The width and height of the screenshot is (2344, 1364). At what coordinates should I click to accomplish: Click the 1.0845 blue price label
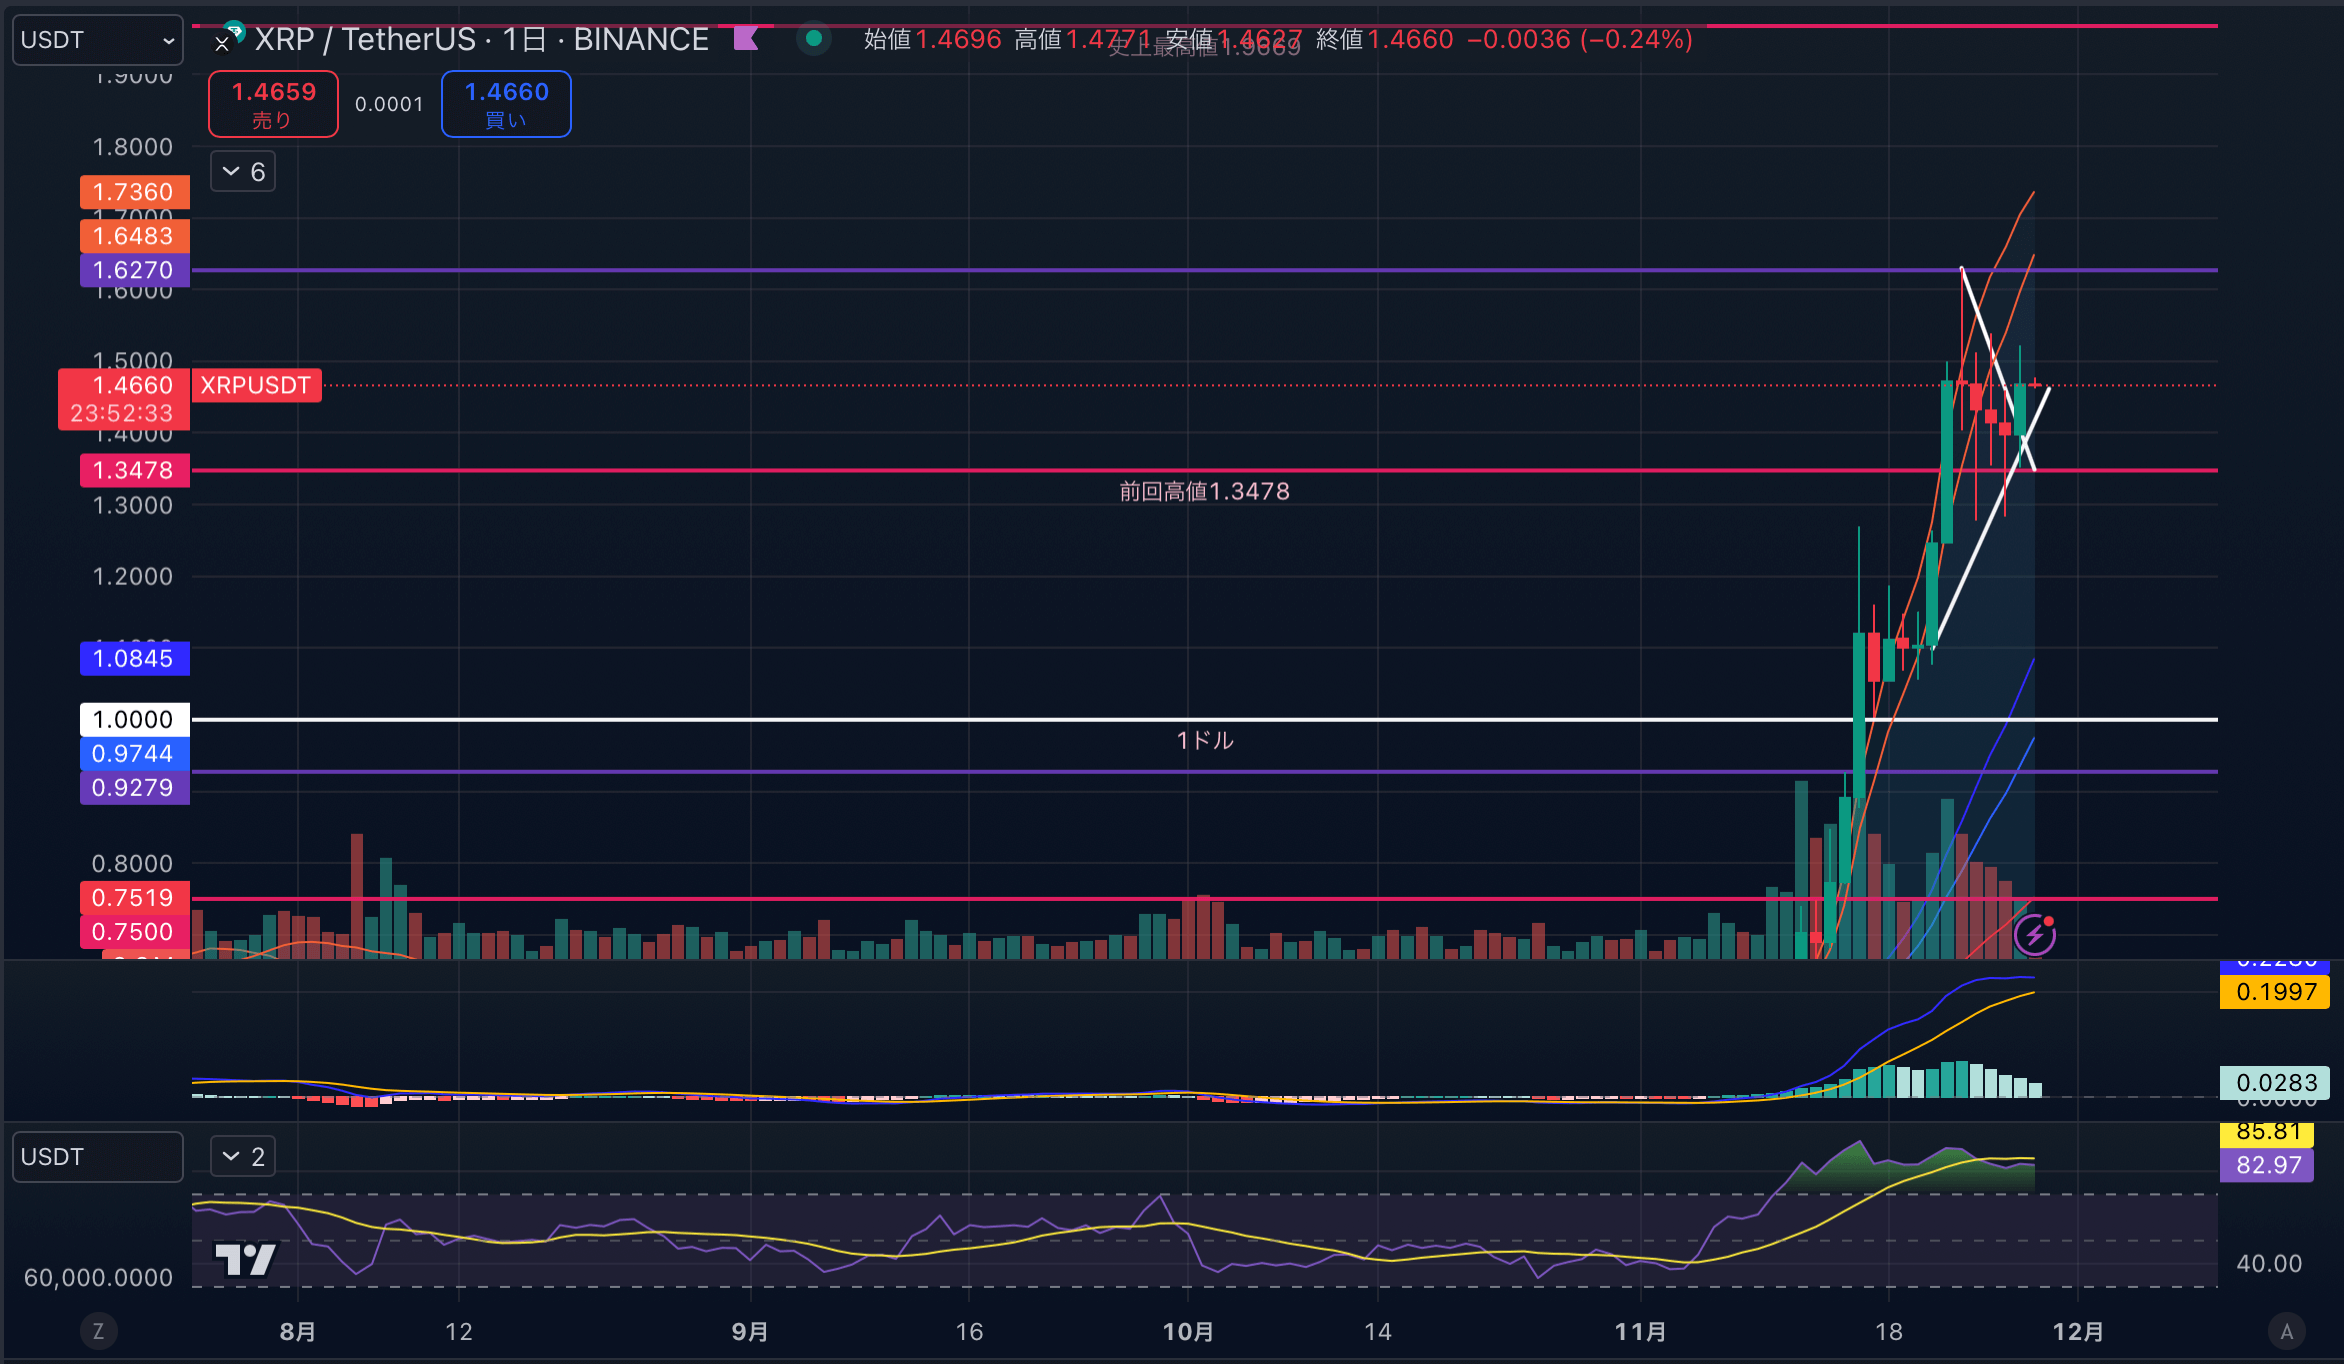(135, 658)
